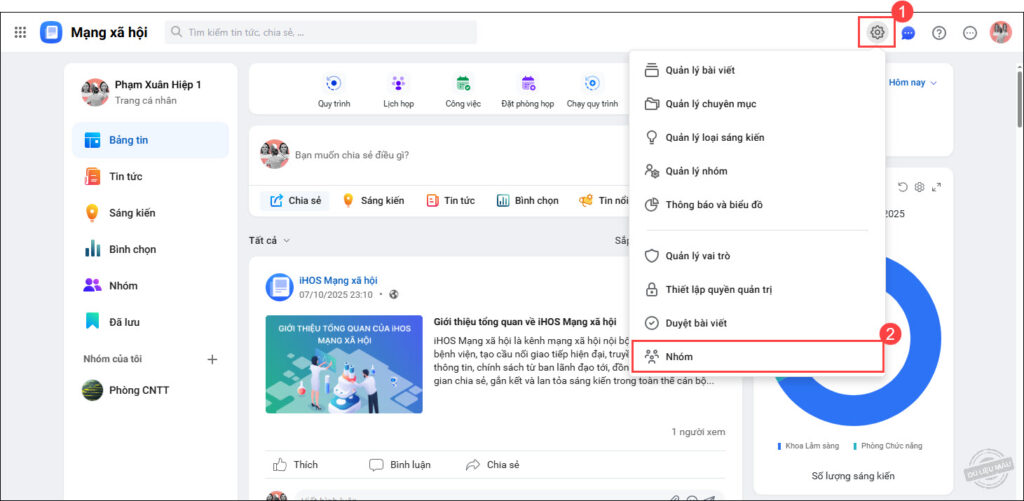Open Bình chọn in the left sidebar
Viewport: 1024px width, 501px height.
(x=150, y=250)
